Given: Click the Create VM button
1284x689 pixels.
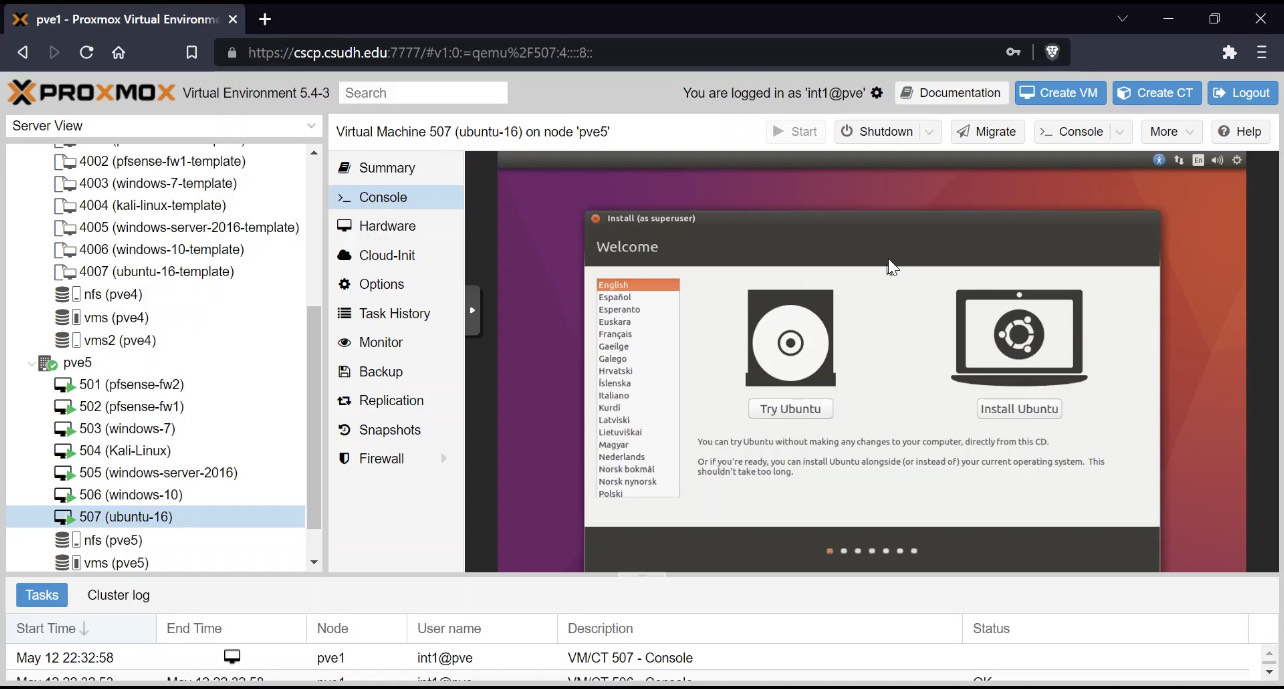Looking at the screenshot, I should [1060, 93].
